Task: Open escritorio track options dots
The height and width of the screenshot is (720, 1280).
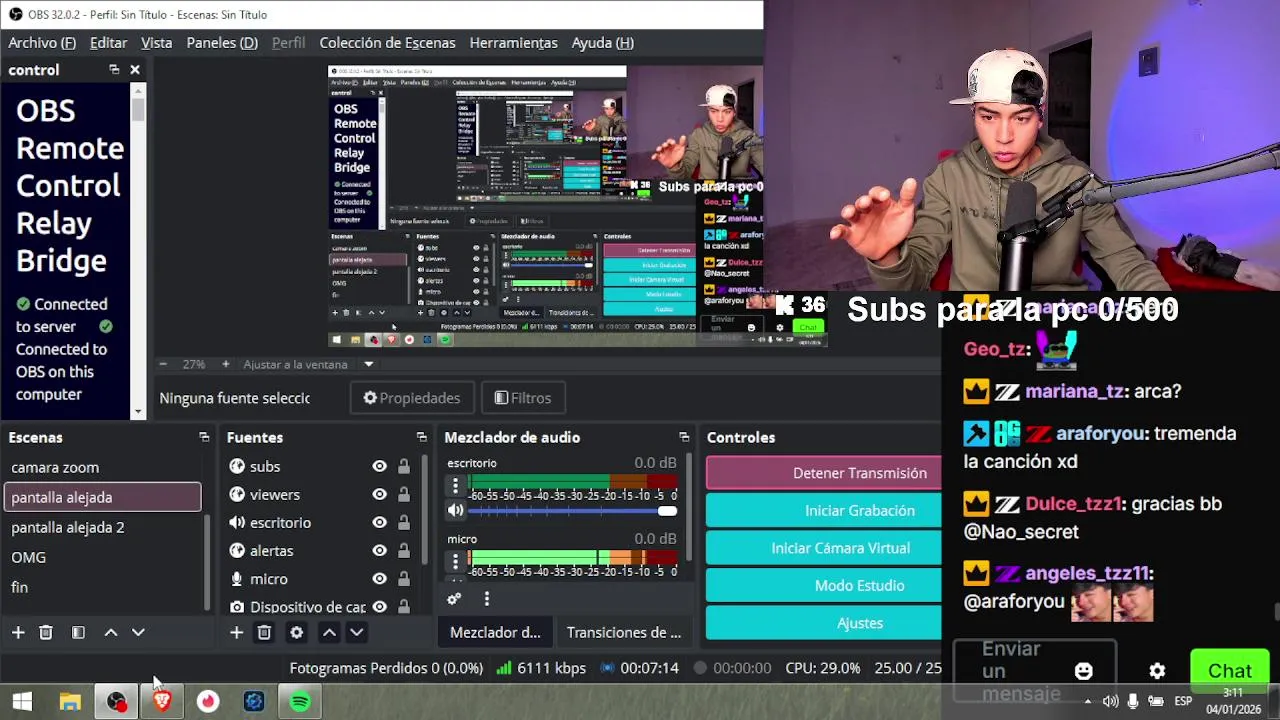Action: [x=455, y=486]
